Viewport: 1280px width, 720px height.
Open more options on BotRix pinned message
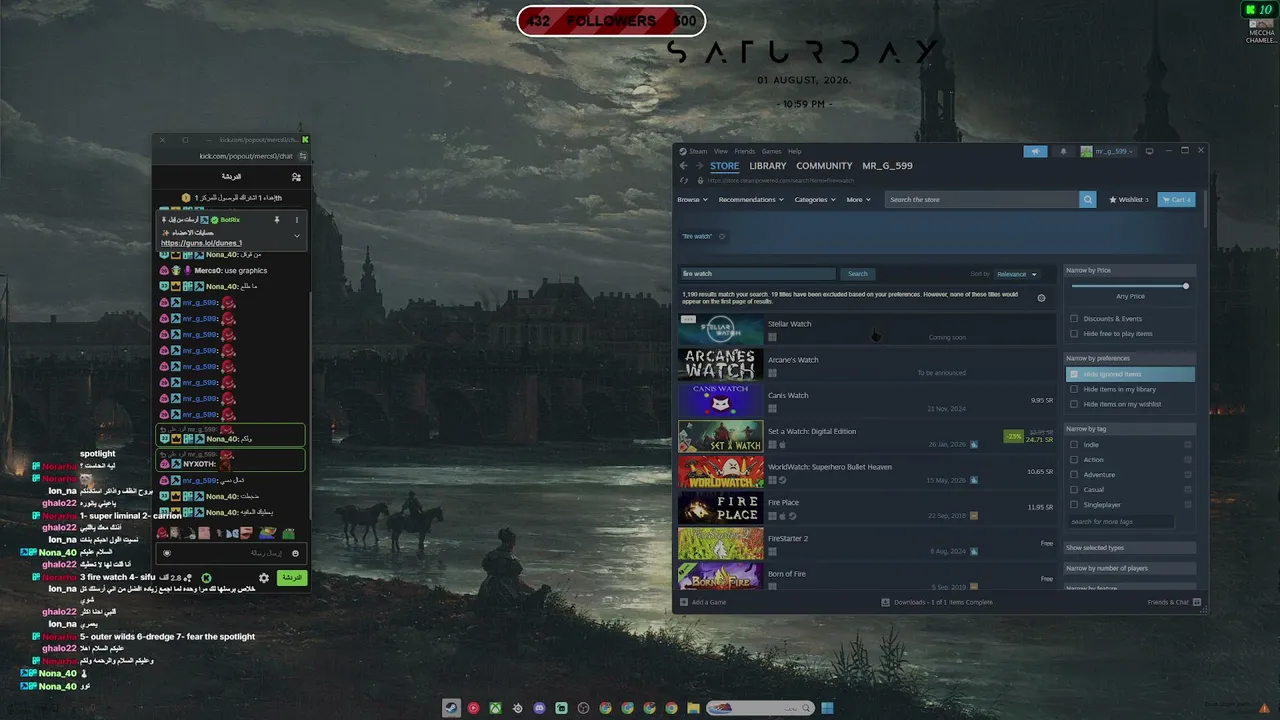296,220
